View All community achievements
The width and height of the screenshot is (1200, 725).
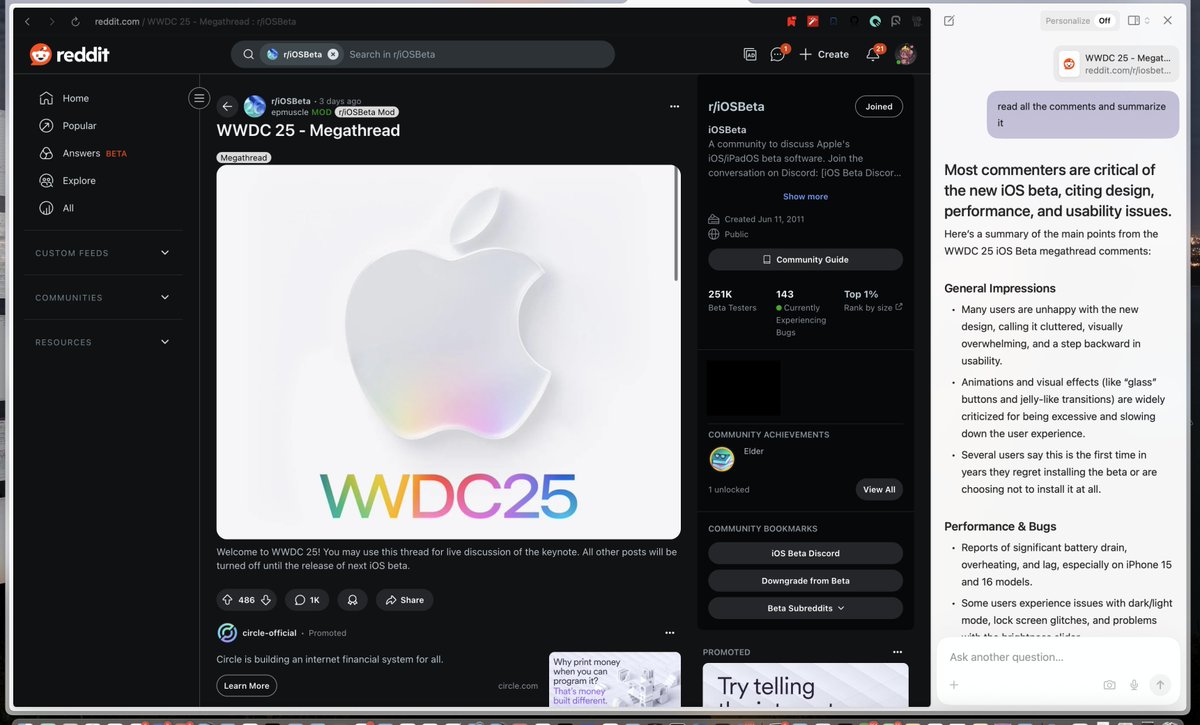[x=879, y=490]
